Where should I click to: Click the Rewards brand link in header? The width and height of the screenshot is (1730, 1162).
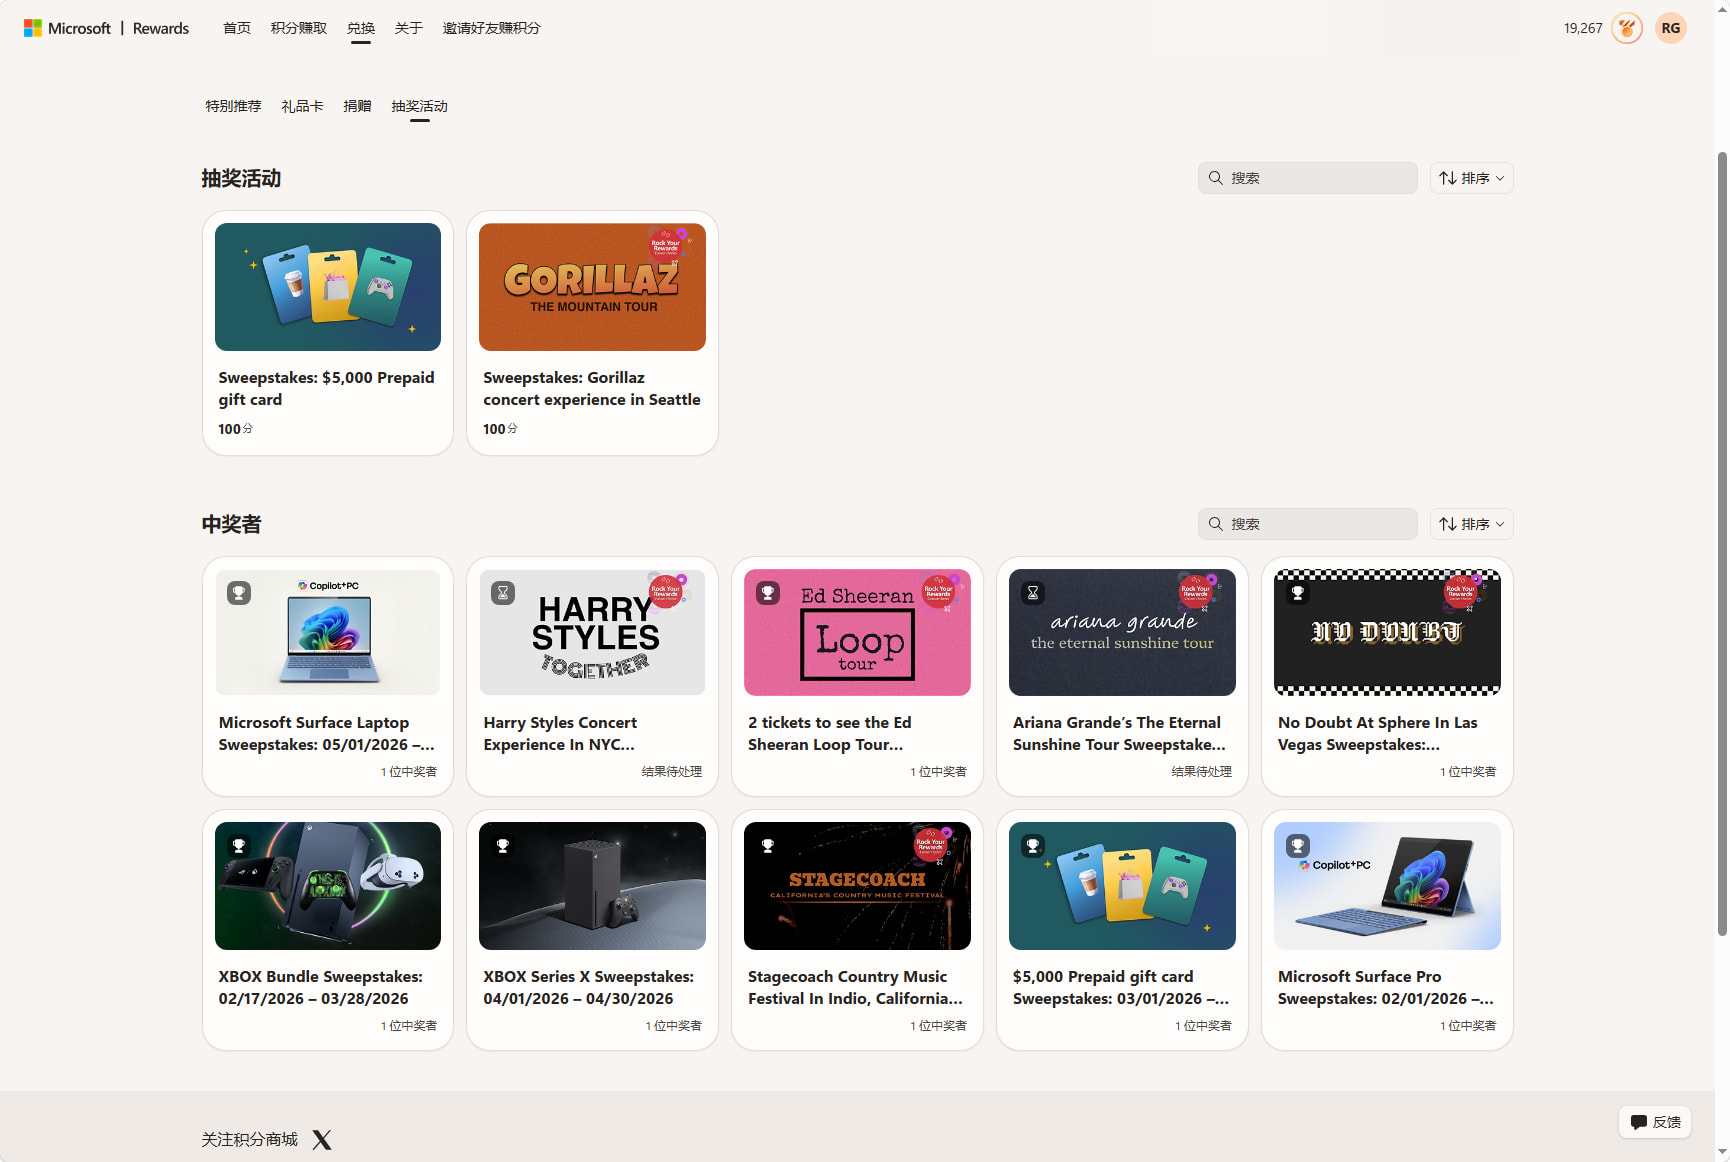(161, 28)
